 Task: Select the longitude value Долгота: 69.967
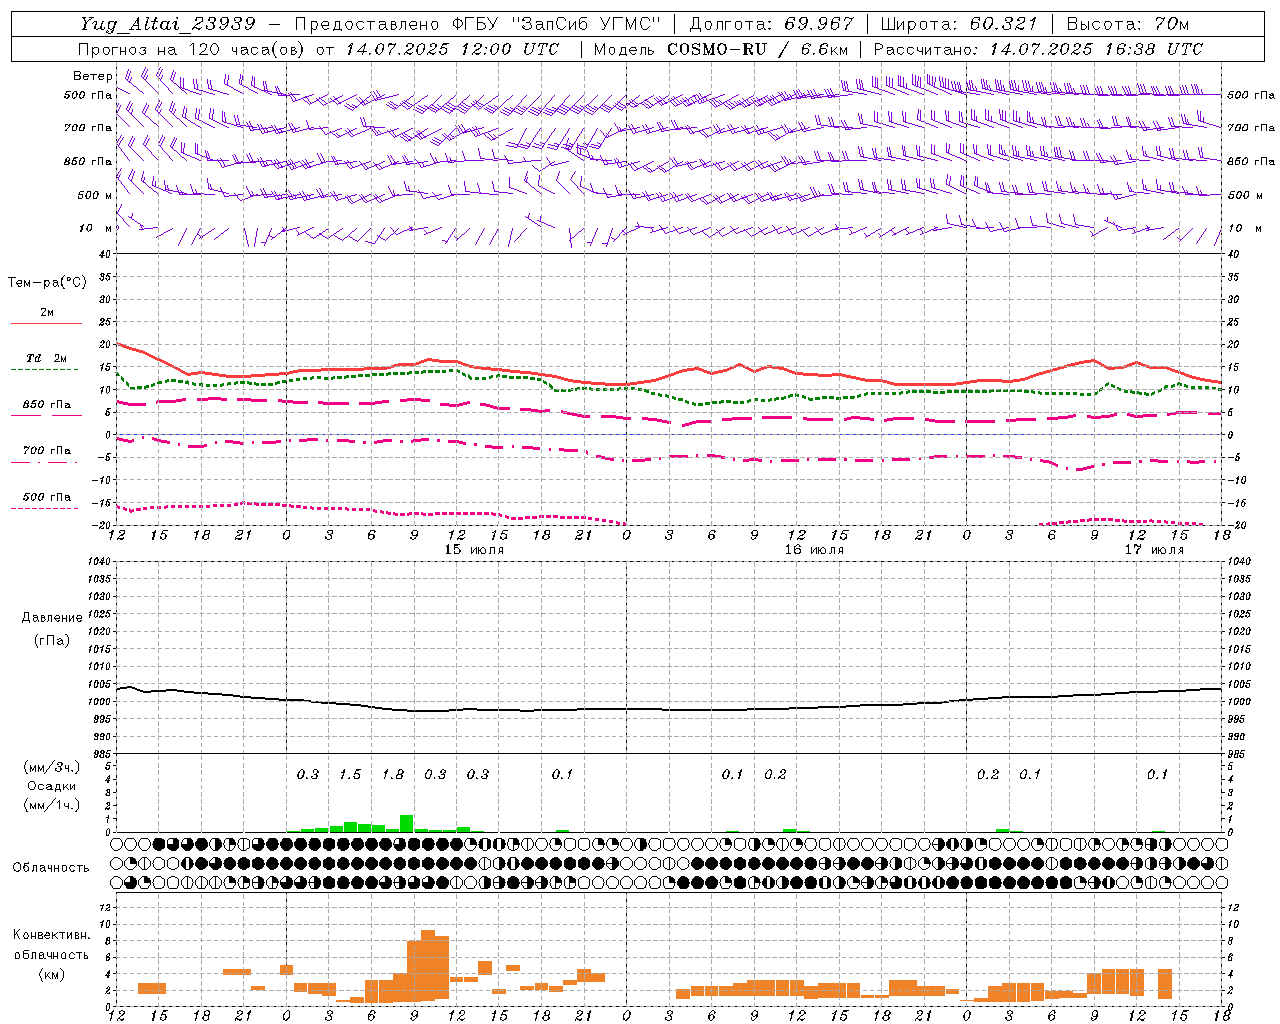point(772,24)
